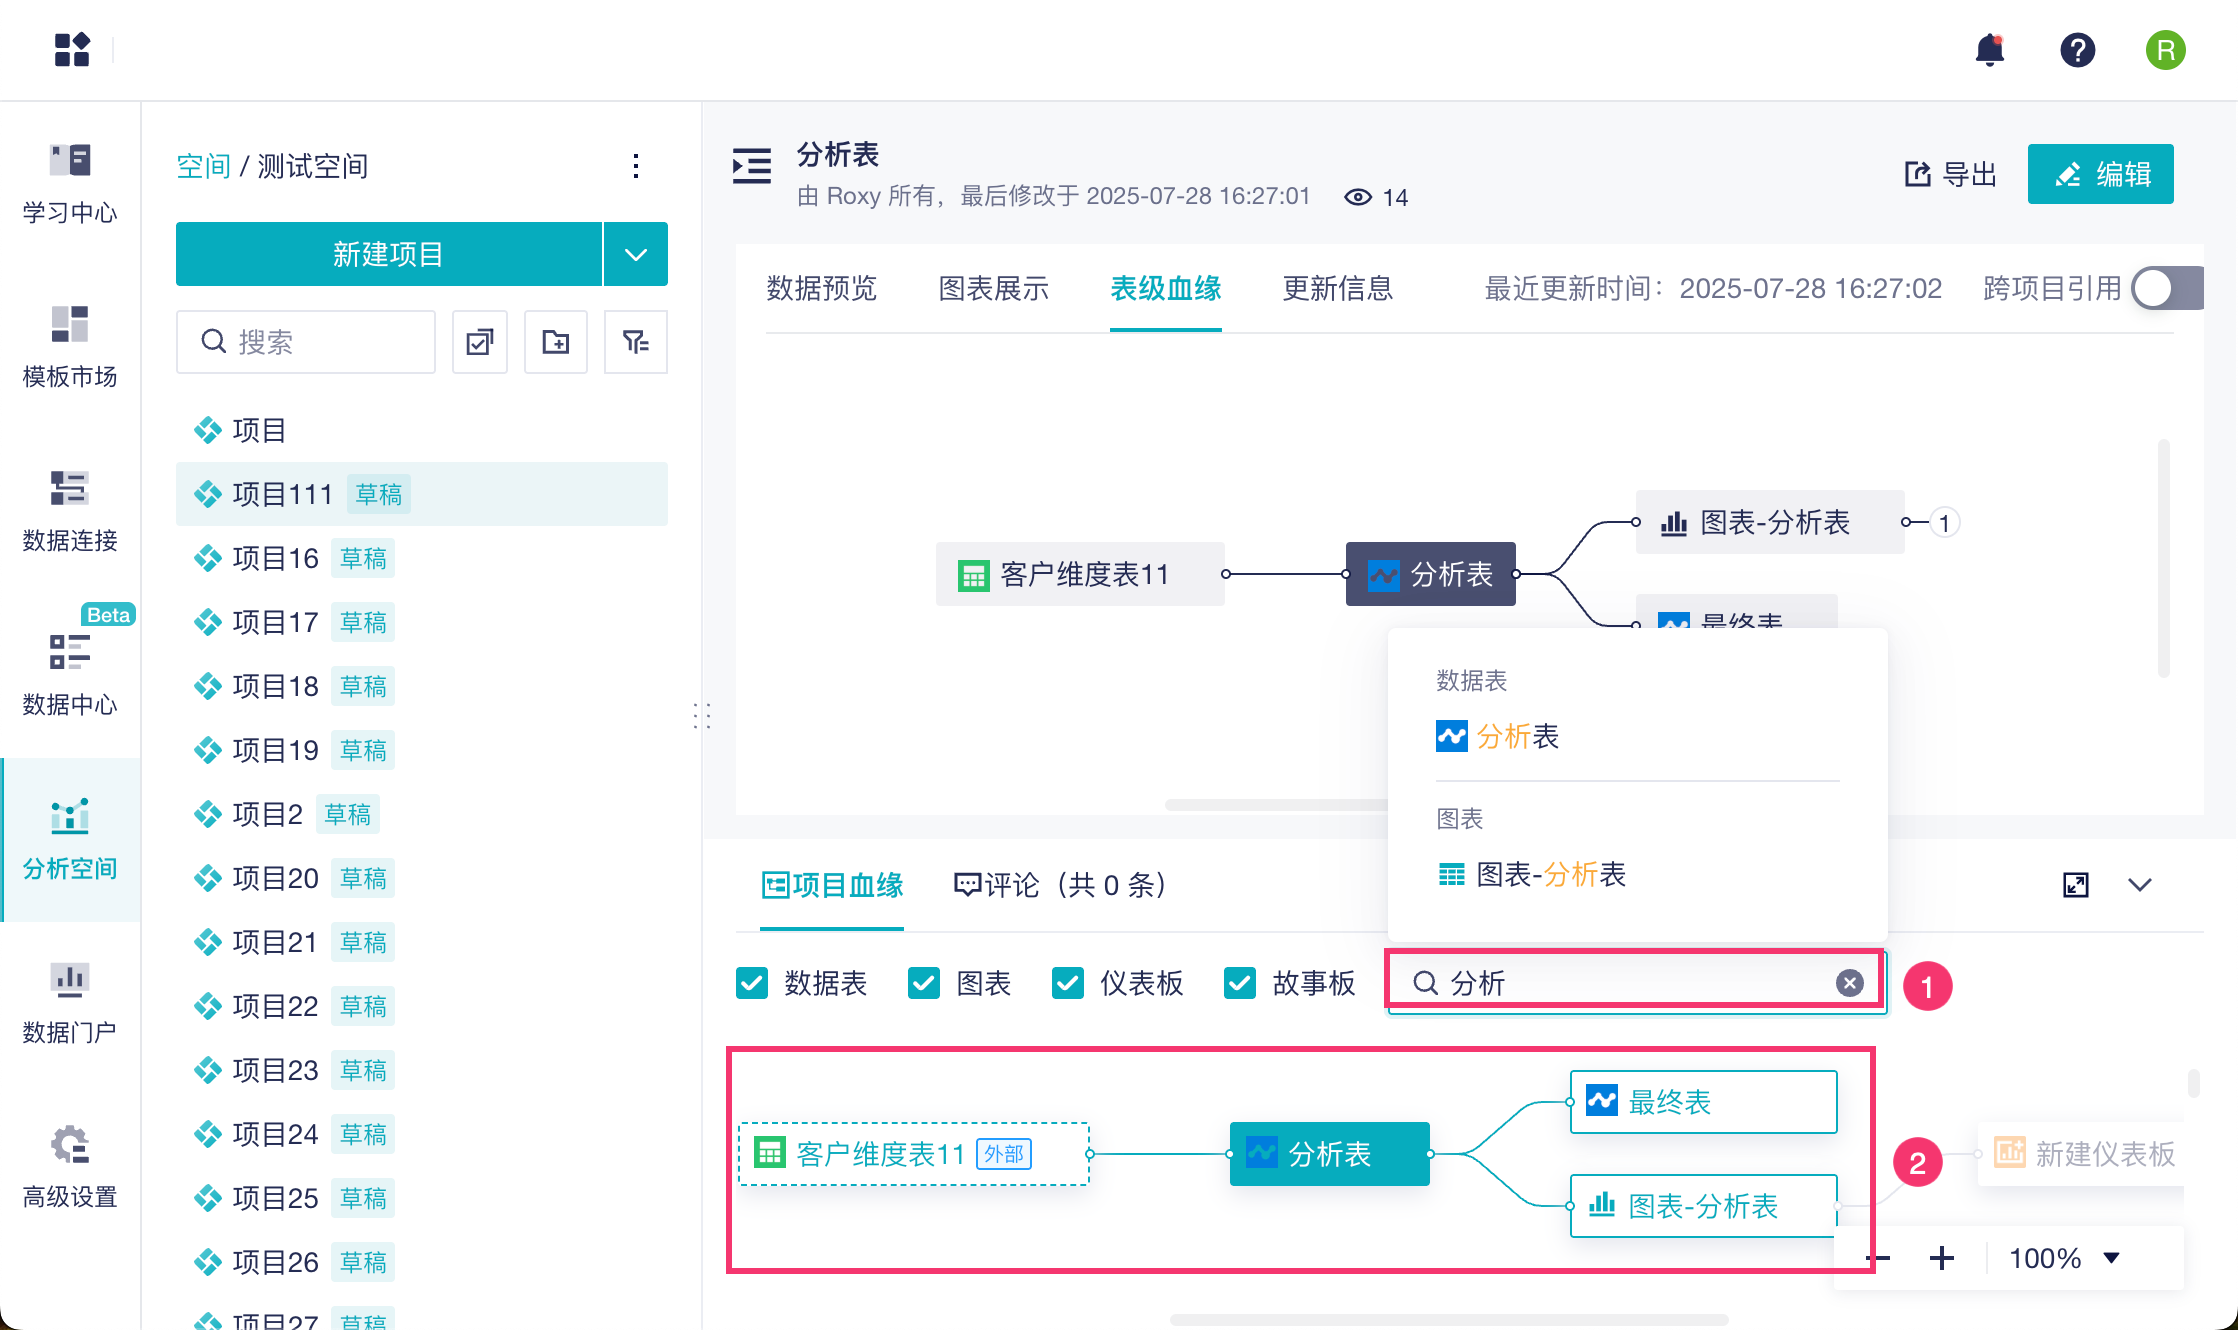Click the new folder icon
2238x1330 pixels.
(x=556, y=342)
